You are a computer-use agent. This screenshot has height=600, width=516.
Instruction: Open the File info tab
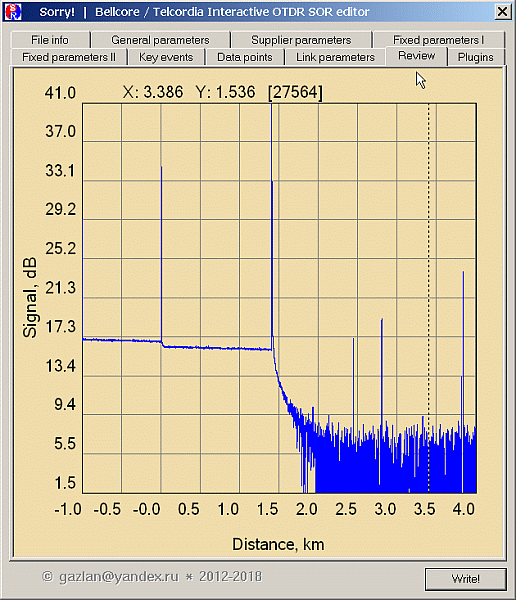50,40
